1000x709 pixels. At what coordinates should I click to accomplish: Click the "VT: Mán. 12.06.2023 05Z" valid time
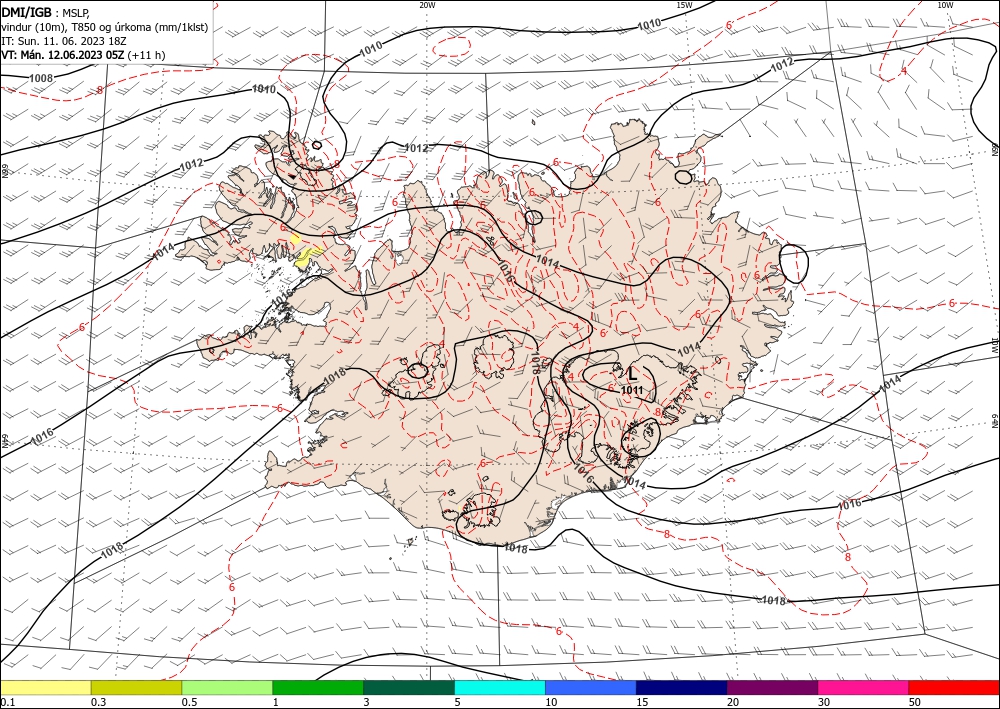[63, 55]
